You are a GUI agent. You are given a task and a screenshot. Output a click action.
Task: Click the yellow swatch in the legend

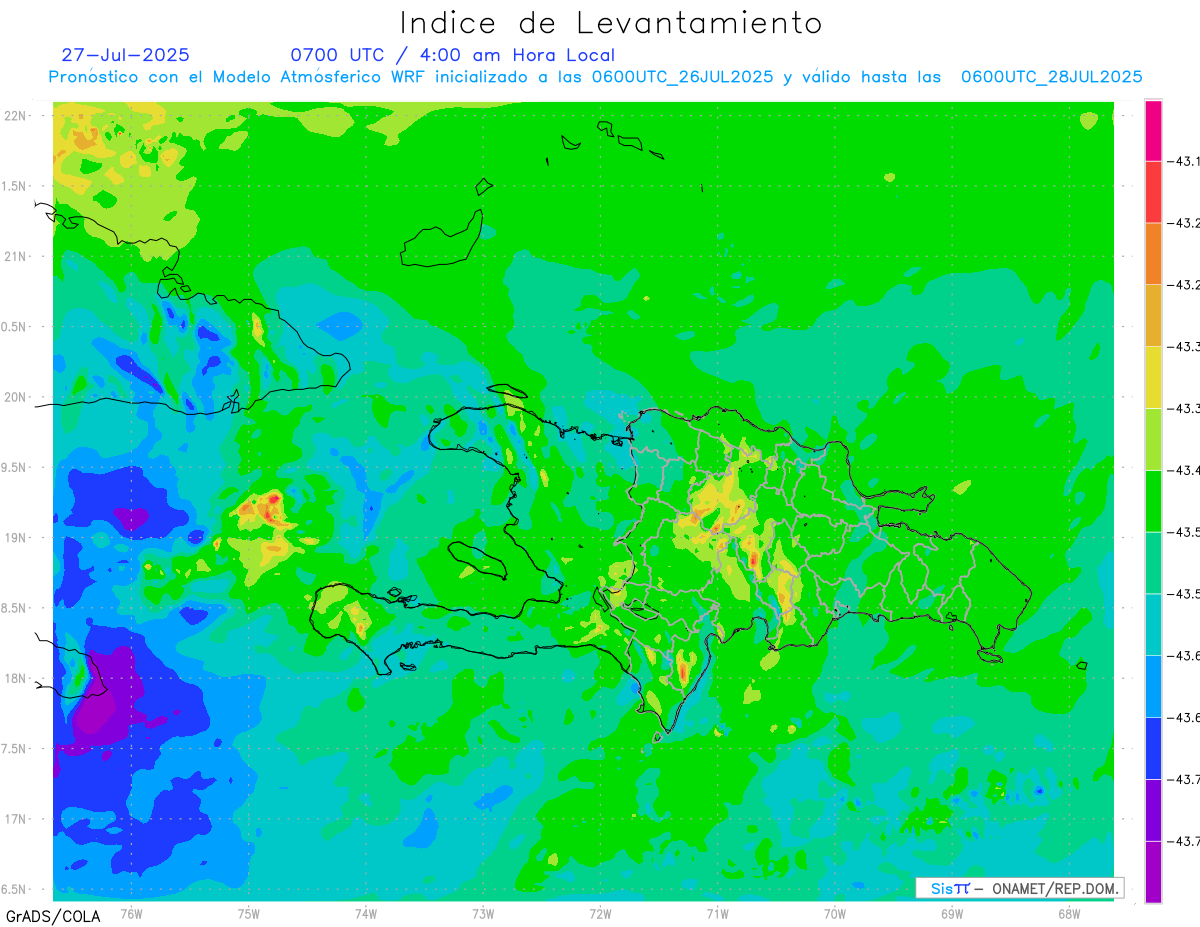[x=1153, y=377]
